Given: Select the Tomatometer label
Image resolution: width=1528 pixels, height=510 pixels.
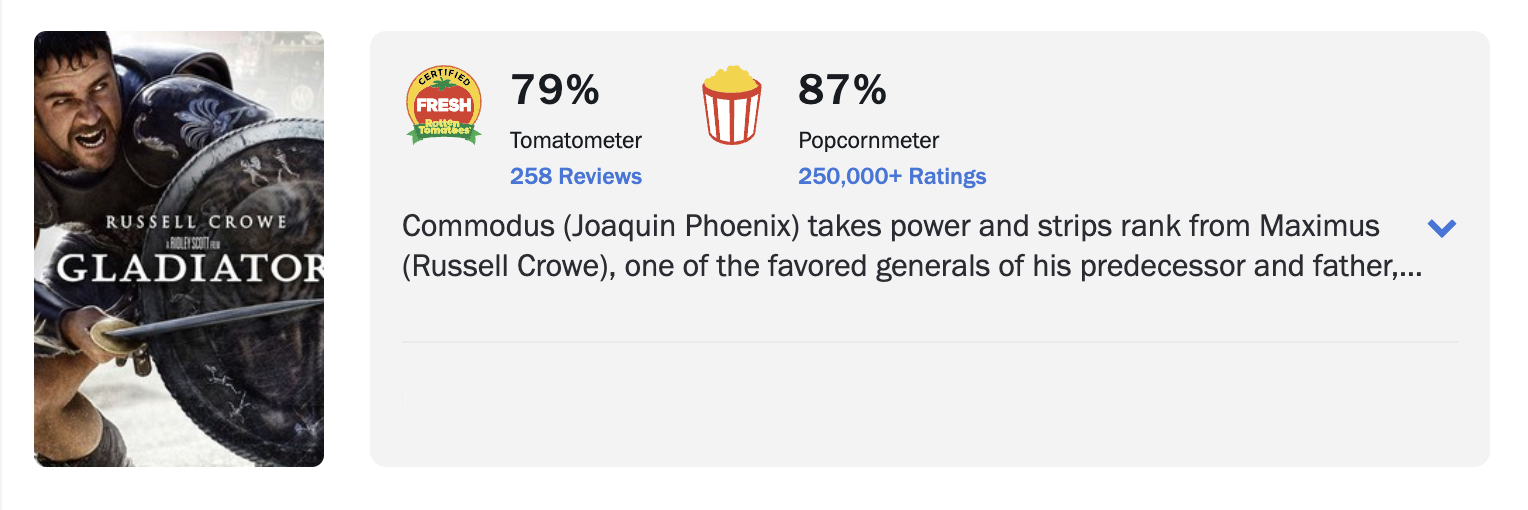Looking at the screenshot, I should pos(576,141).
